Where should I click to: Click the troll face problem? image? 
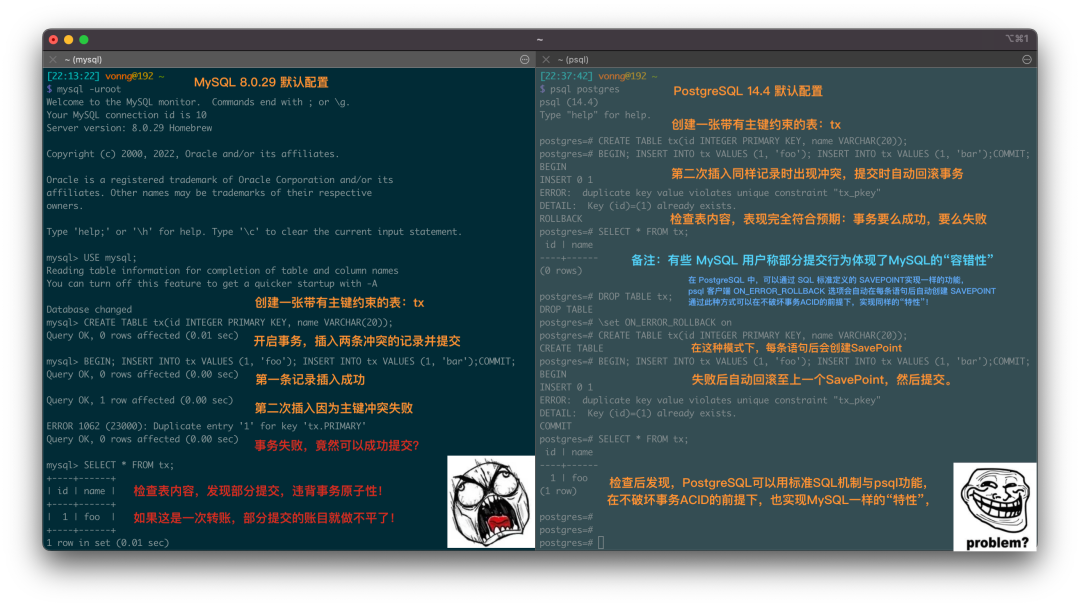coord(995,506)
